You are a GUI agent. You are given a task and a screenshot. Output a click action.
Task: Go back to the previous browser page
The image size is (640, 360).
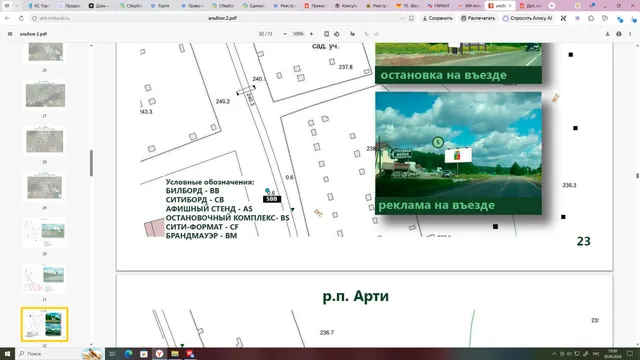point(7,18)
